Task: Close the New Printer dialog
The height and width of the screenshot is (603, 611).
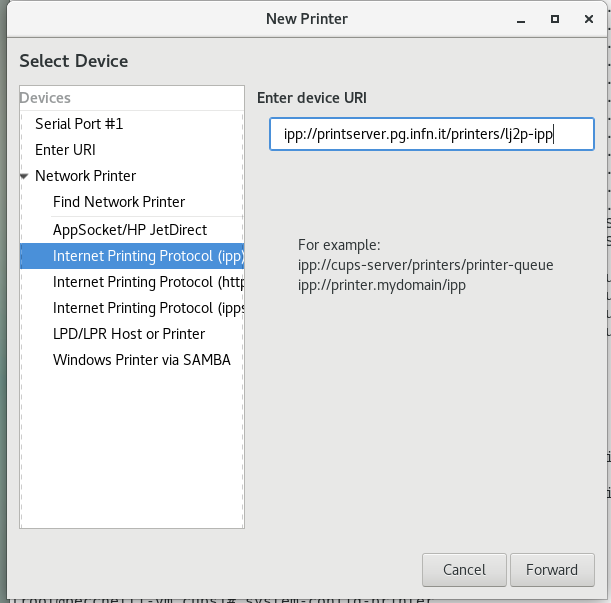Action: (589, 19)
